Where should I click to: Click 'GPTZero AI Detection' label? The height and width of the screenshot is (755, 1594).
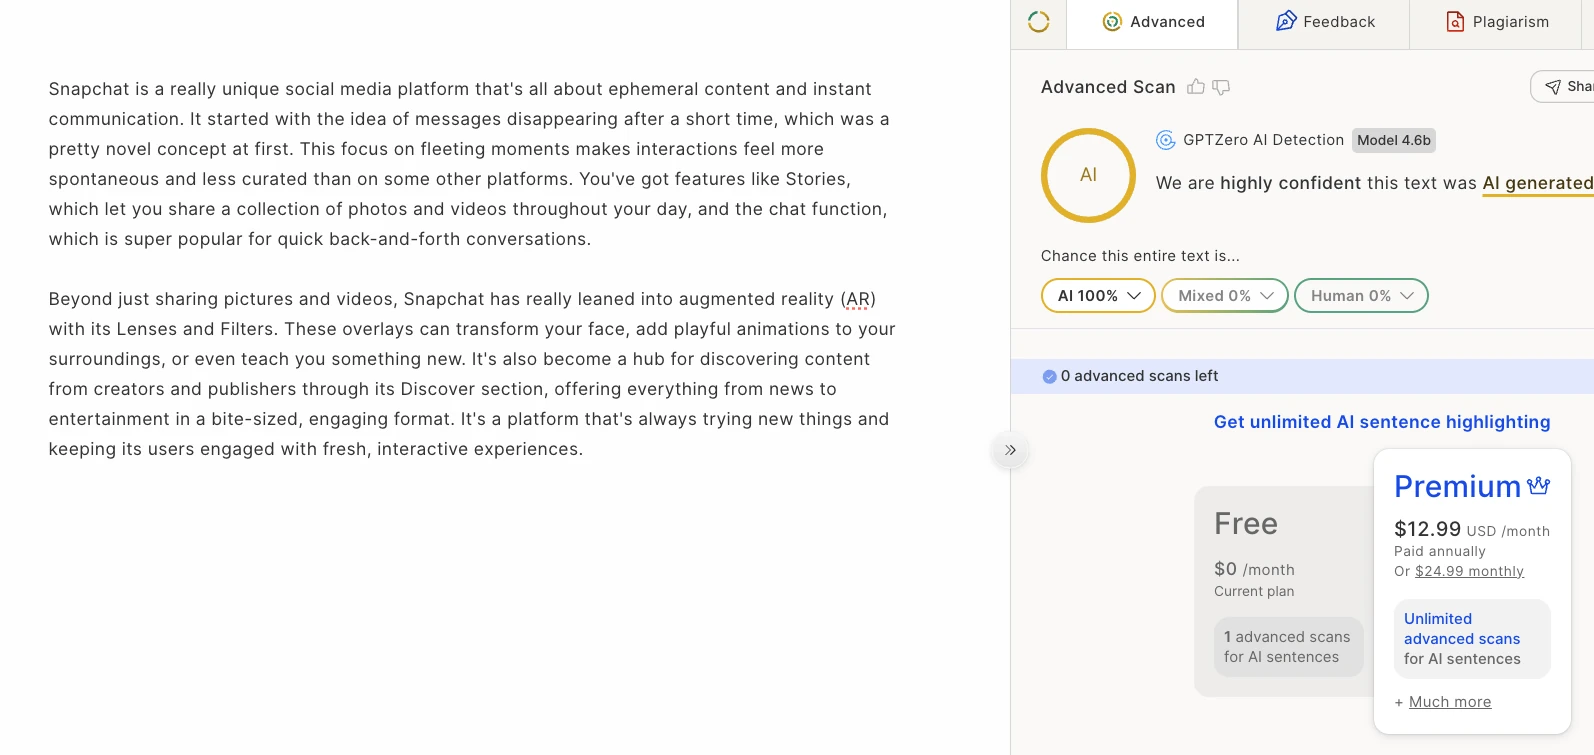pyautogui.click(x=1263, y=140)
